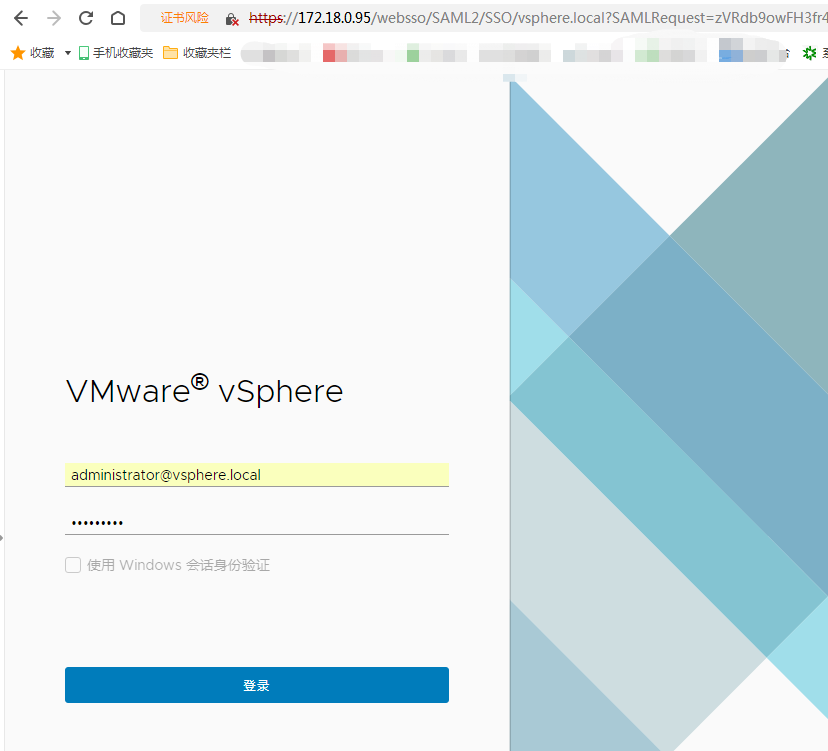
Task: Go back with the browser back arrow
Action: tap(21, 18)
